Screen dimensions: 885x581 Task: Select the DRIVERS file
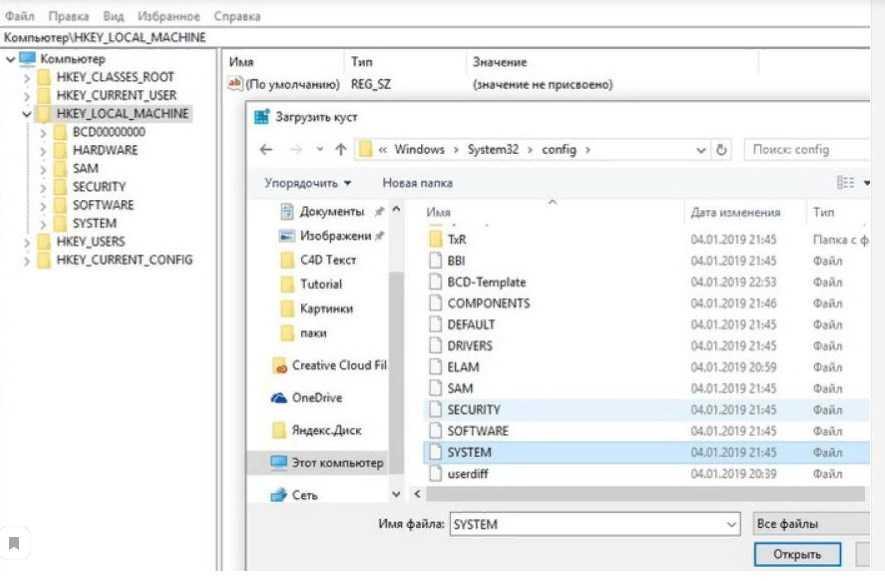(470, 346)
